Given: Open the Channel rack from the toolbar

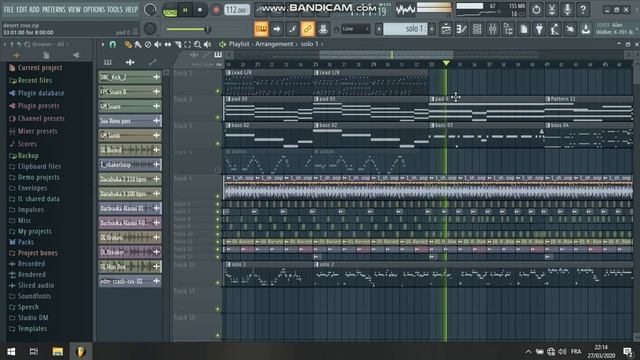Looking at the screenshot, I should coord(477,29).
